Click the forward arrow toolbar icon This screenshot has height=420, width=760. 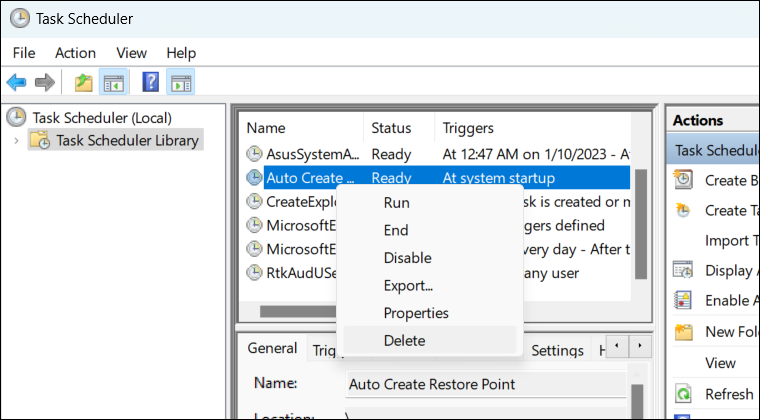pos(44,82)
